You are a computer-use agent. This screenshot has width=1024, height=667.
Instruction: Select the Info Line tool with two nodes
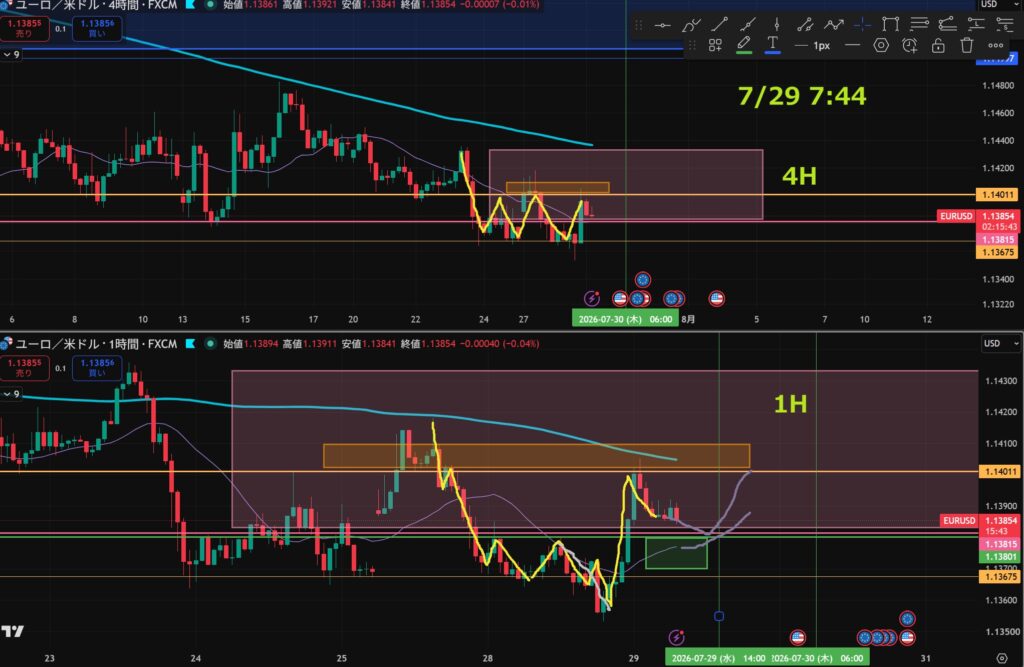805,25
